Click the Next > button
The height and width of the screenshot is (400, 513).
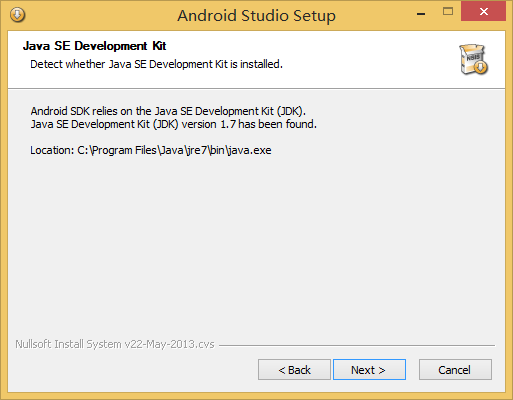369,369
